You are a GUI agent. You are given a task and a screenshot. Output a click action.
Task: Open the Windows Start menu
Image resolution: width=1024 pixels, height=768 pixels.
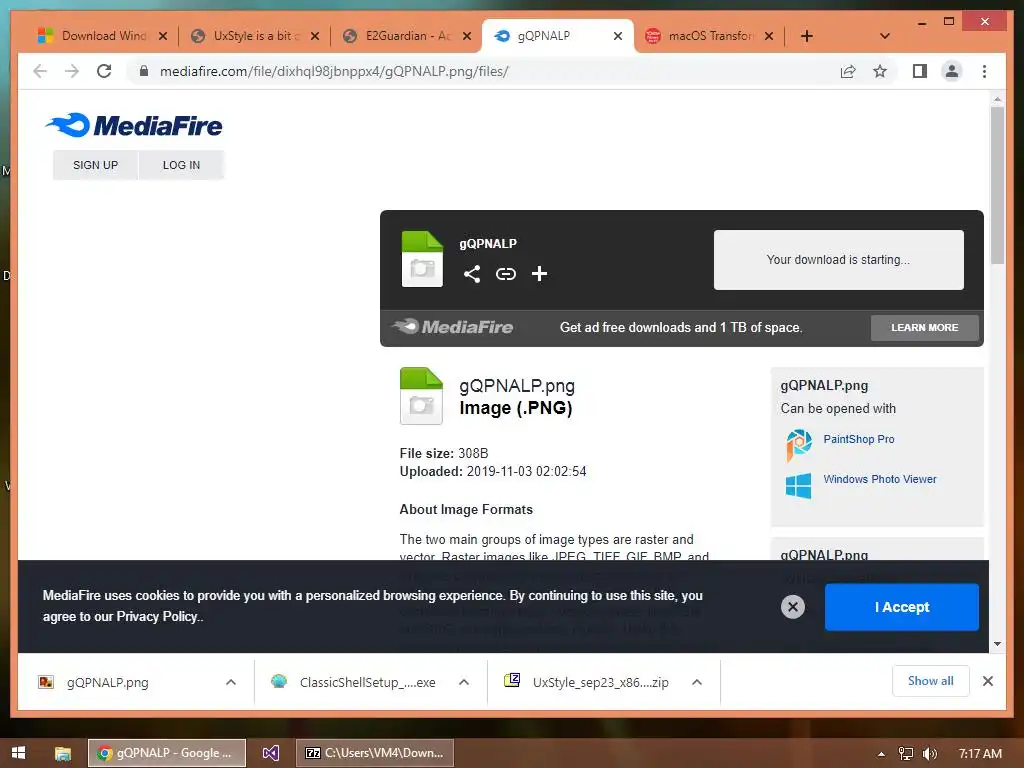(18, 753)
